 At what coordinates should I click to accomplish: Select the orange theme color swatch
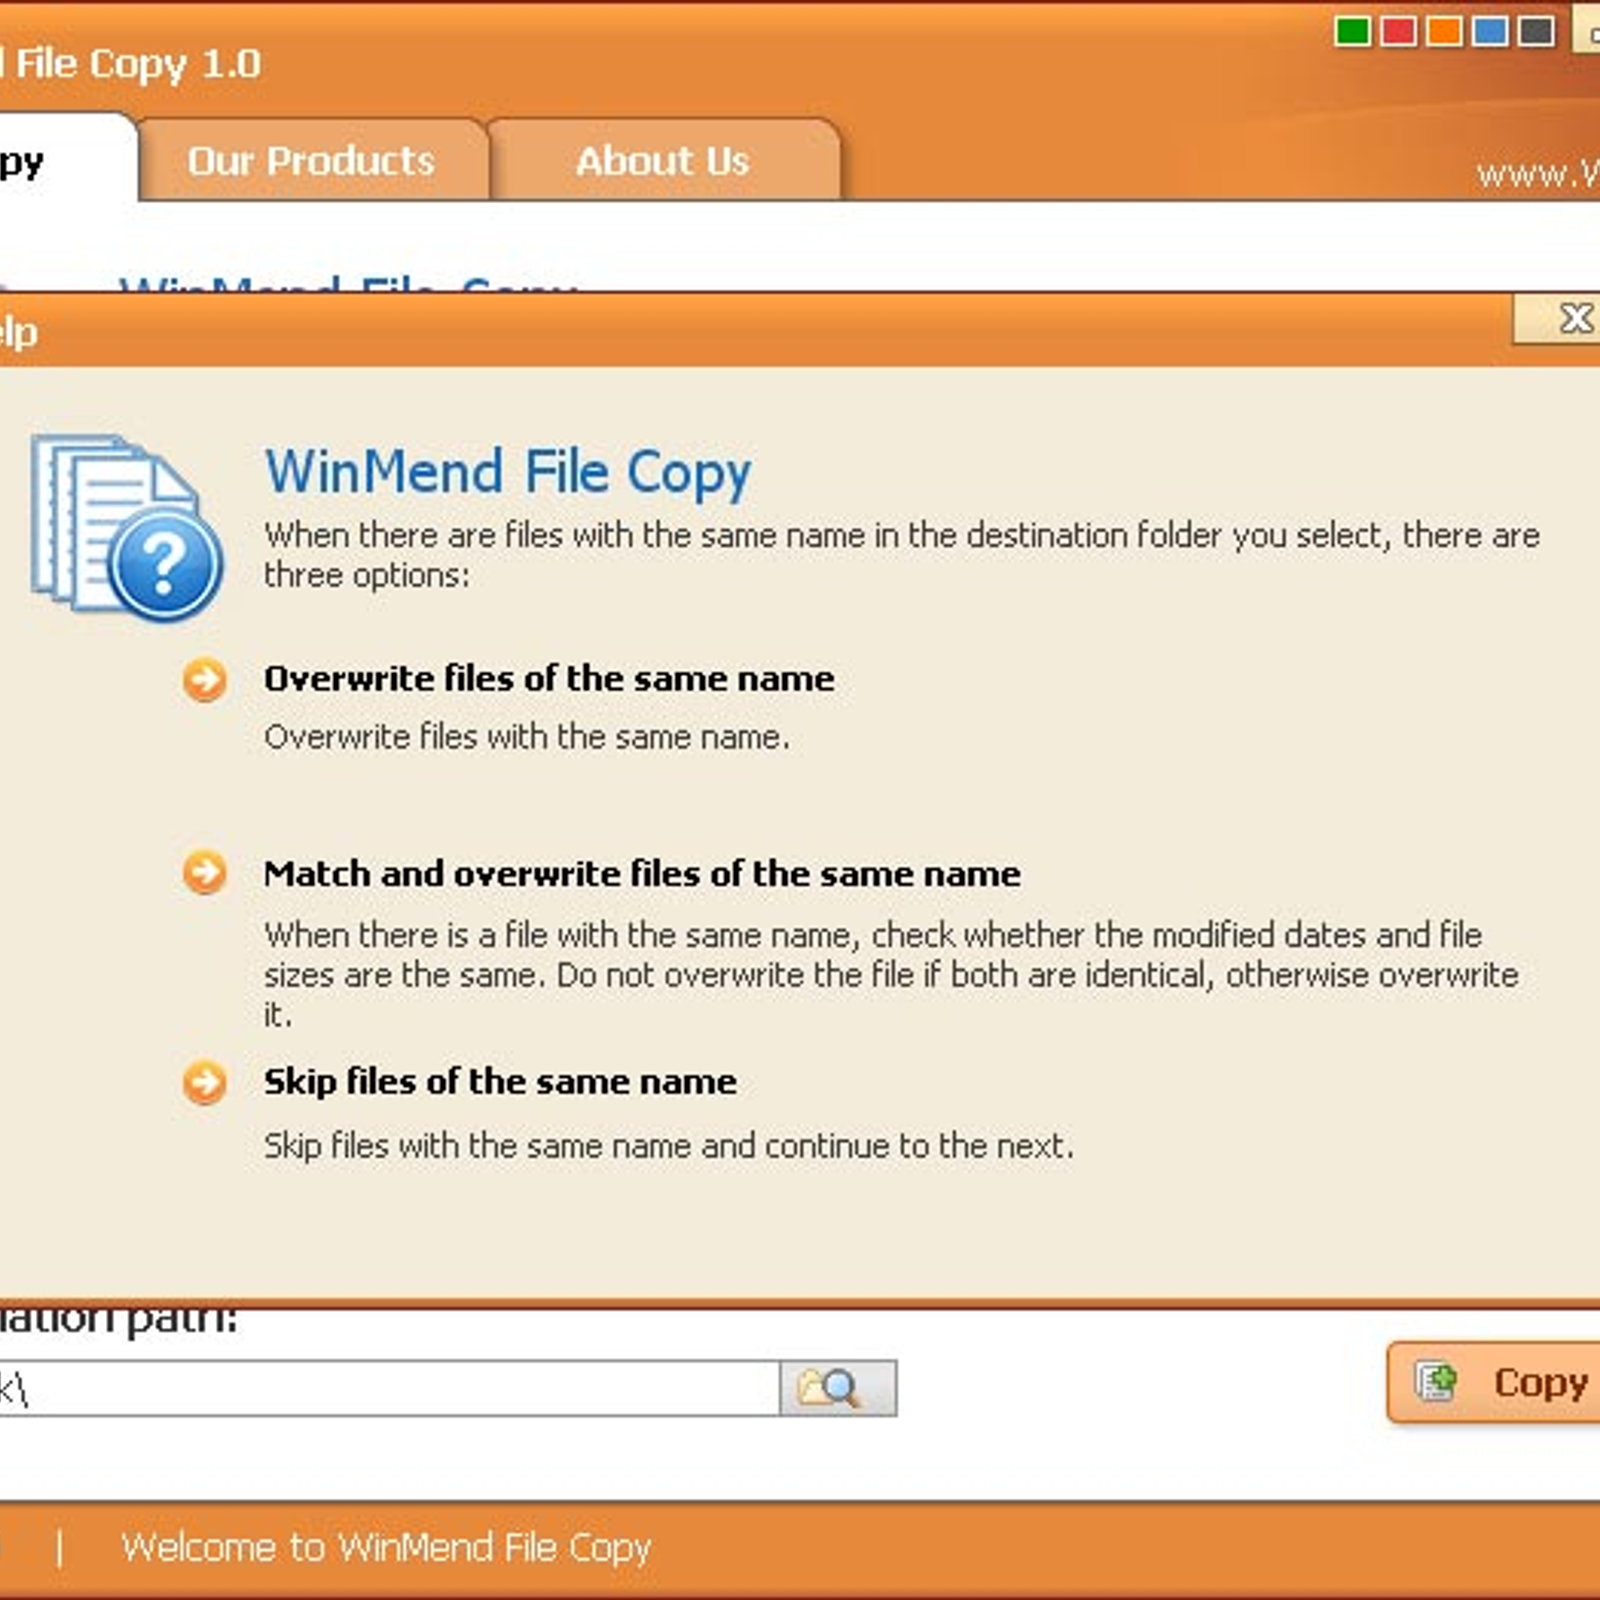1444,31
